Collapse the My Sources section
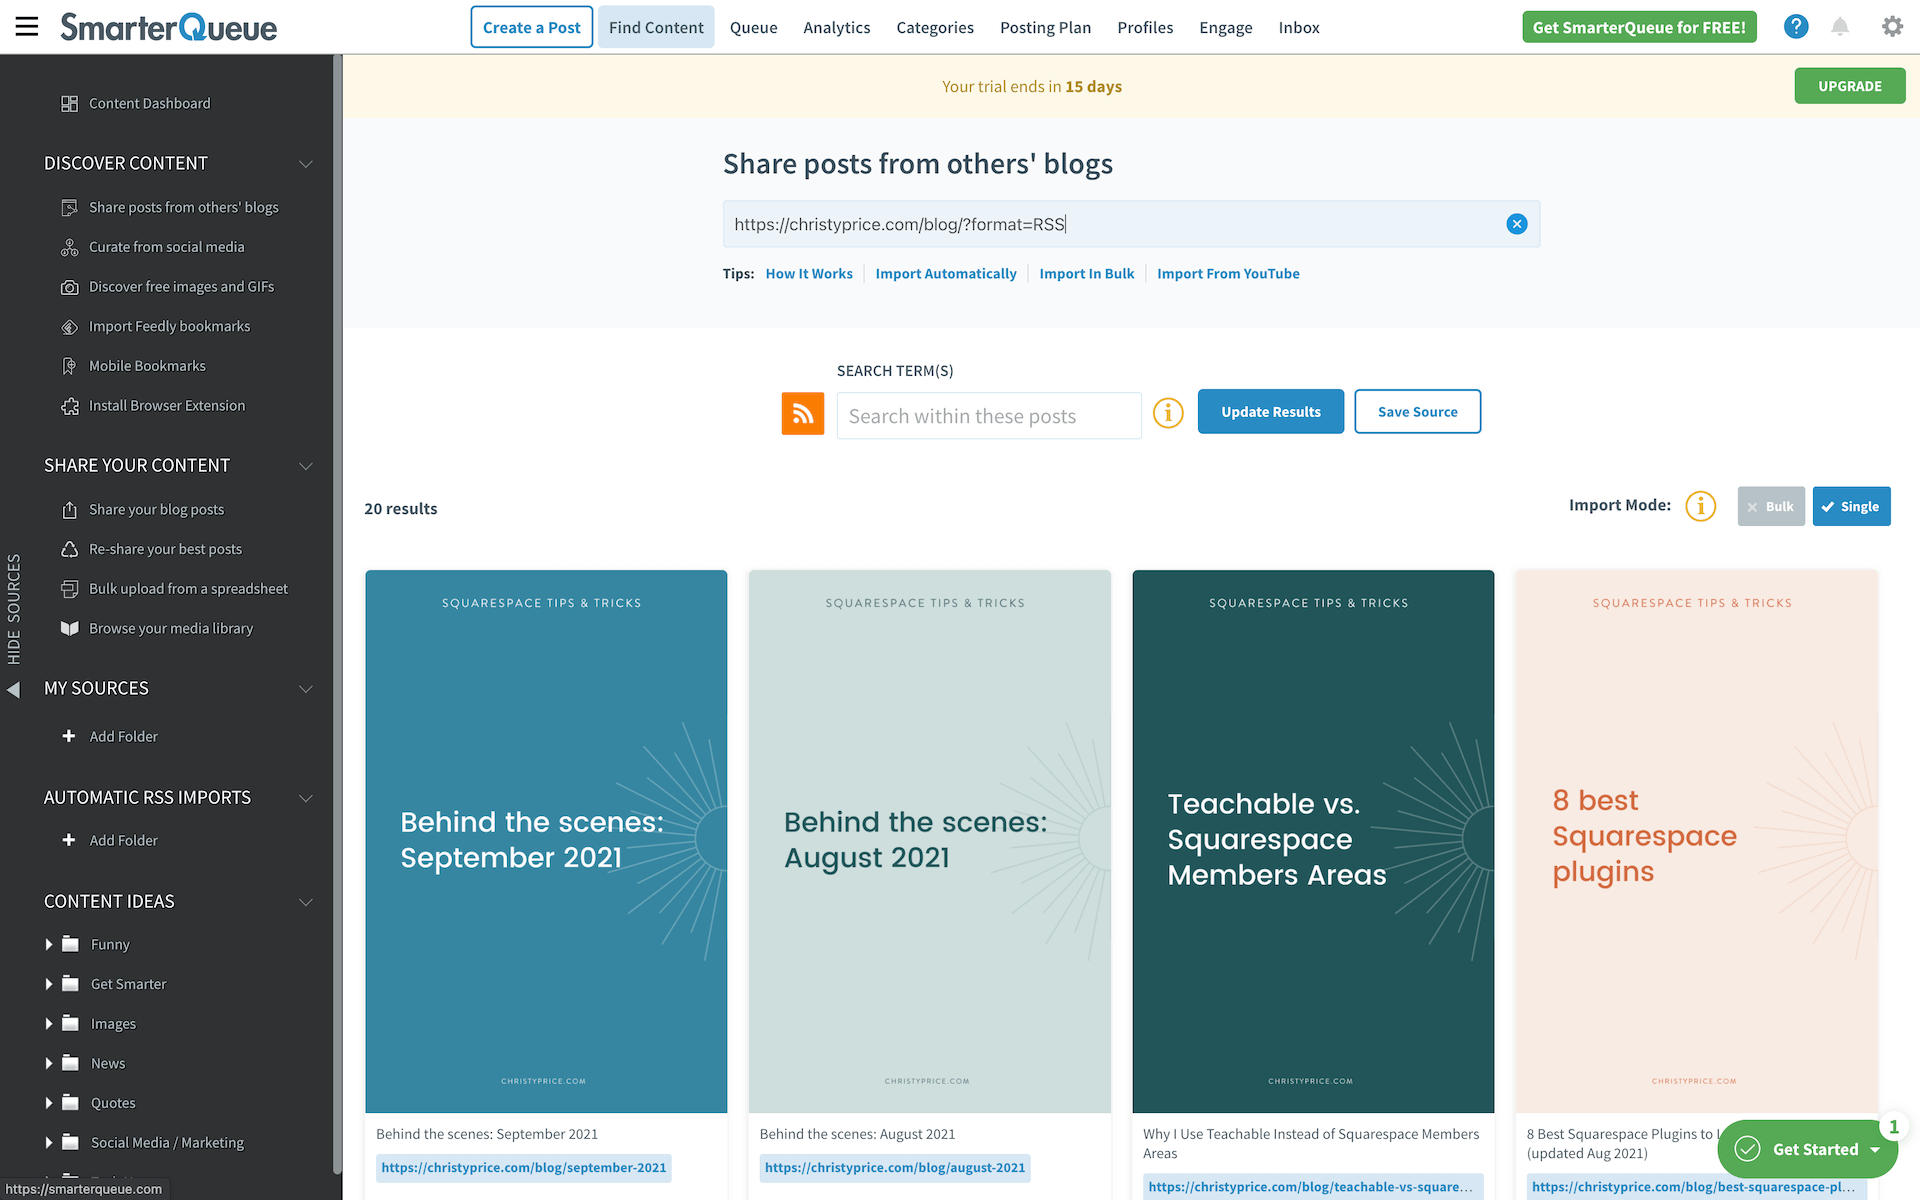 [306, 689]
